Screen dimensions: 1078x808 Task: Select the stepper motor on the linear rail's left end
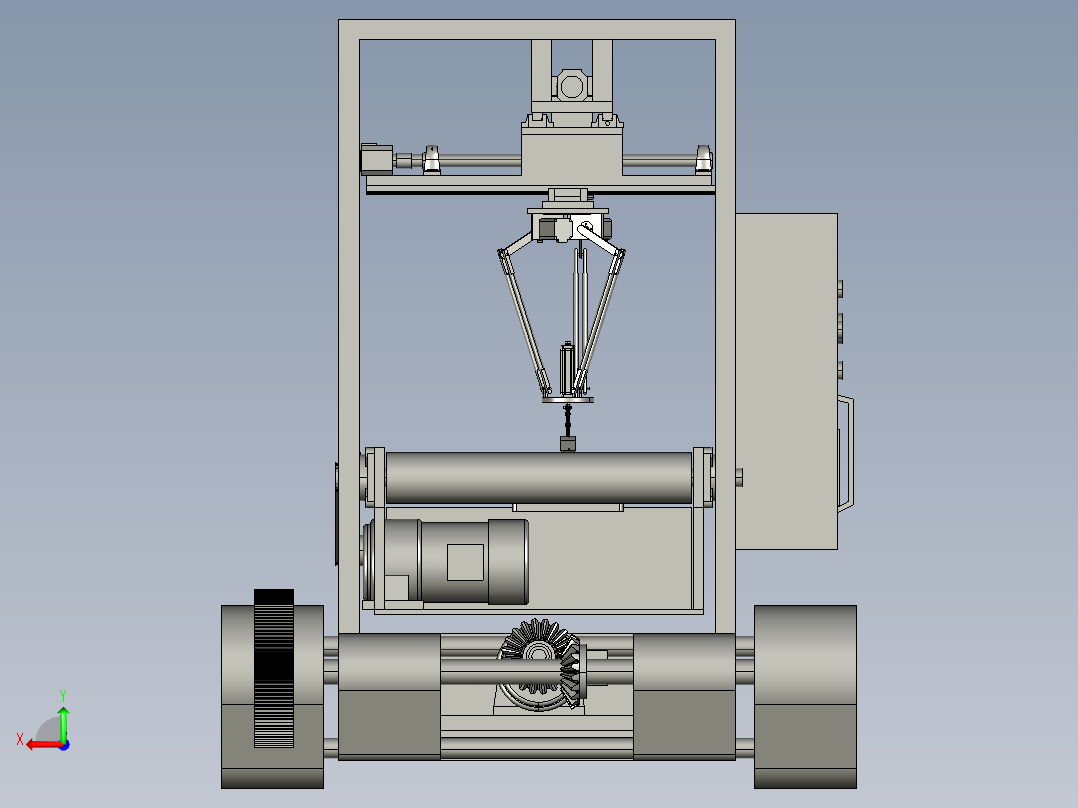pyautogui.click(x=377, y=160)
